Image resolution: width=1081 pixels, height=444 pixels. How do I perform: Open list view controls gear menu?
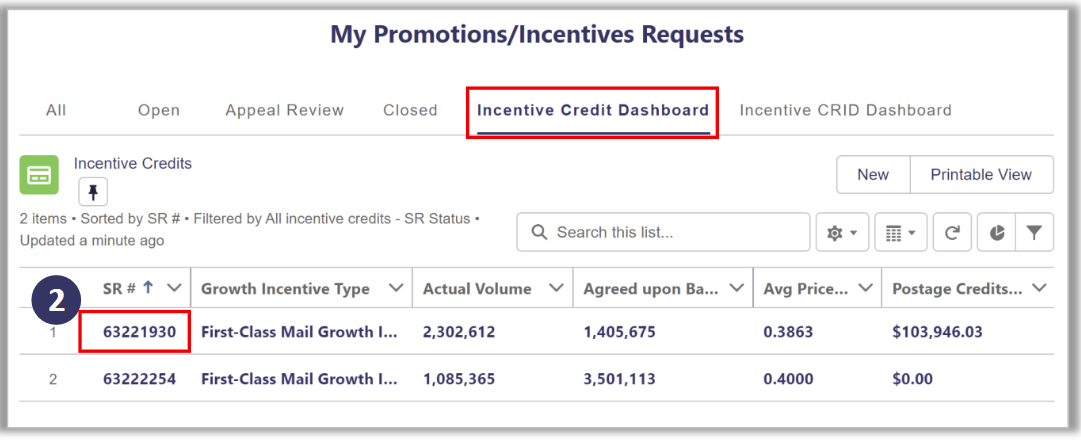tap(841, 232)
